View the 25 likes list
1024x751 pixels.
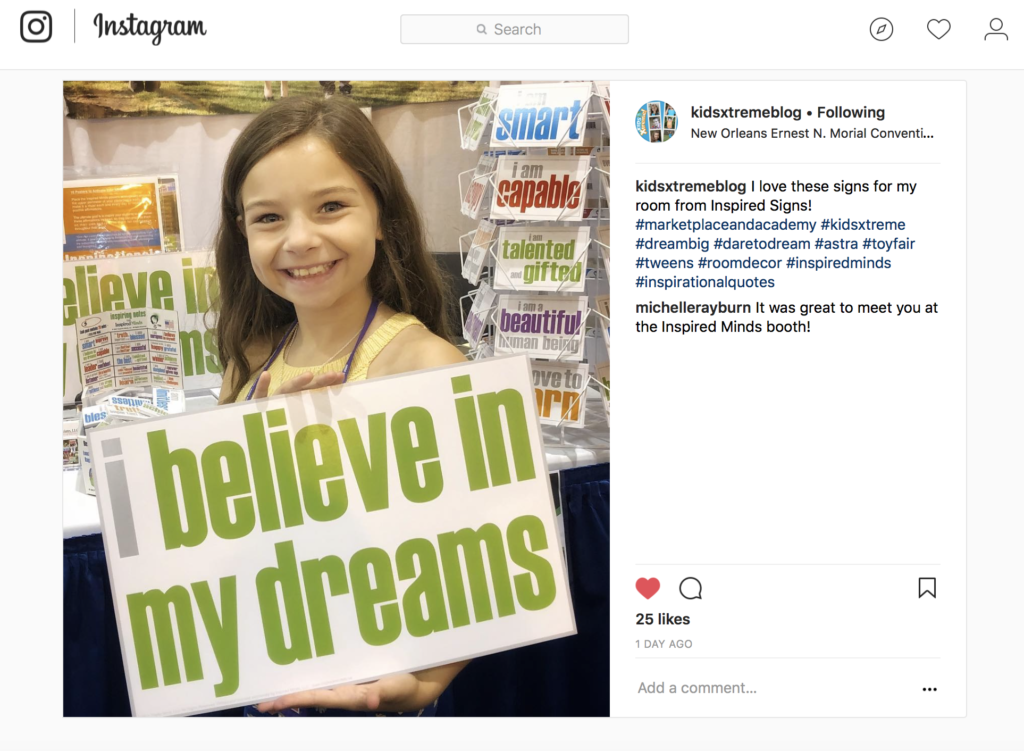pos(662,619)
